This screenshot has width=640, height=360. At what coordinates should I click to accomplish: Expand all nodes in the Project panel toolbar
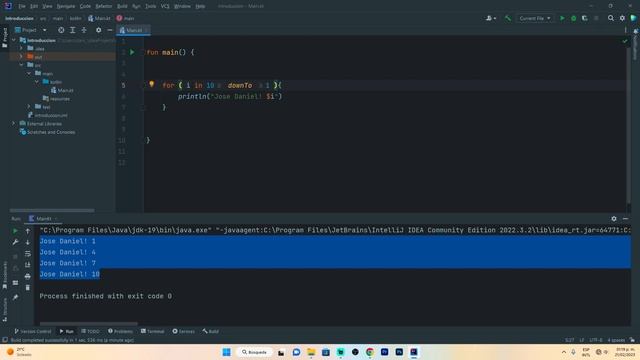tap(72, 30)
